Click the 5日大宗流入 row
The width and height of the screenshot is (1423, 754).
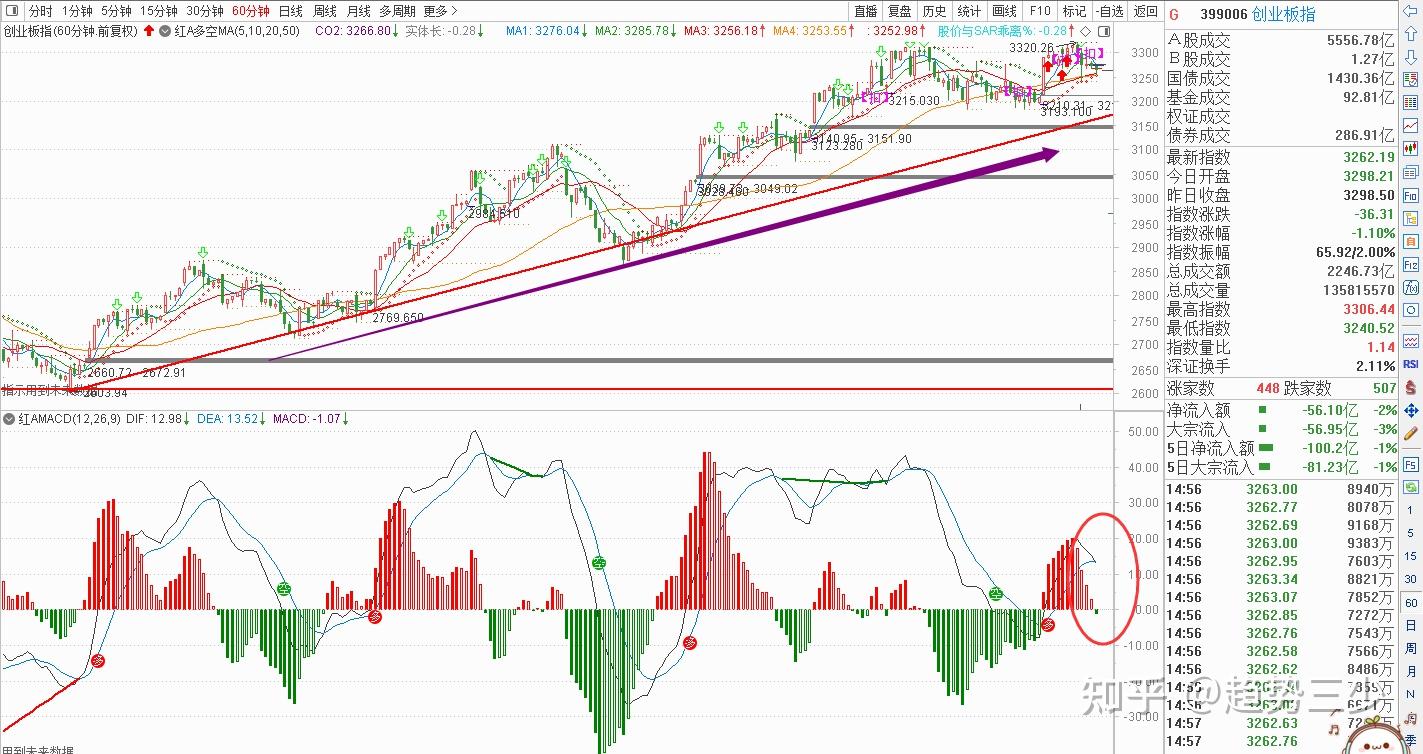click(1282, 467)
